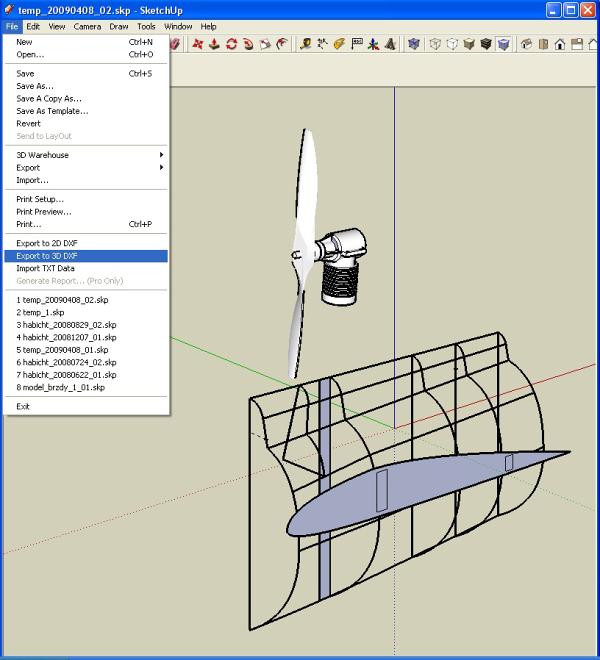The width and height of the screenshot is (600, 660).
Task: Expand the 3D Warehouse submenu arrow
Action: click(161, 155)
